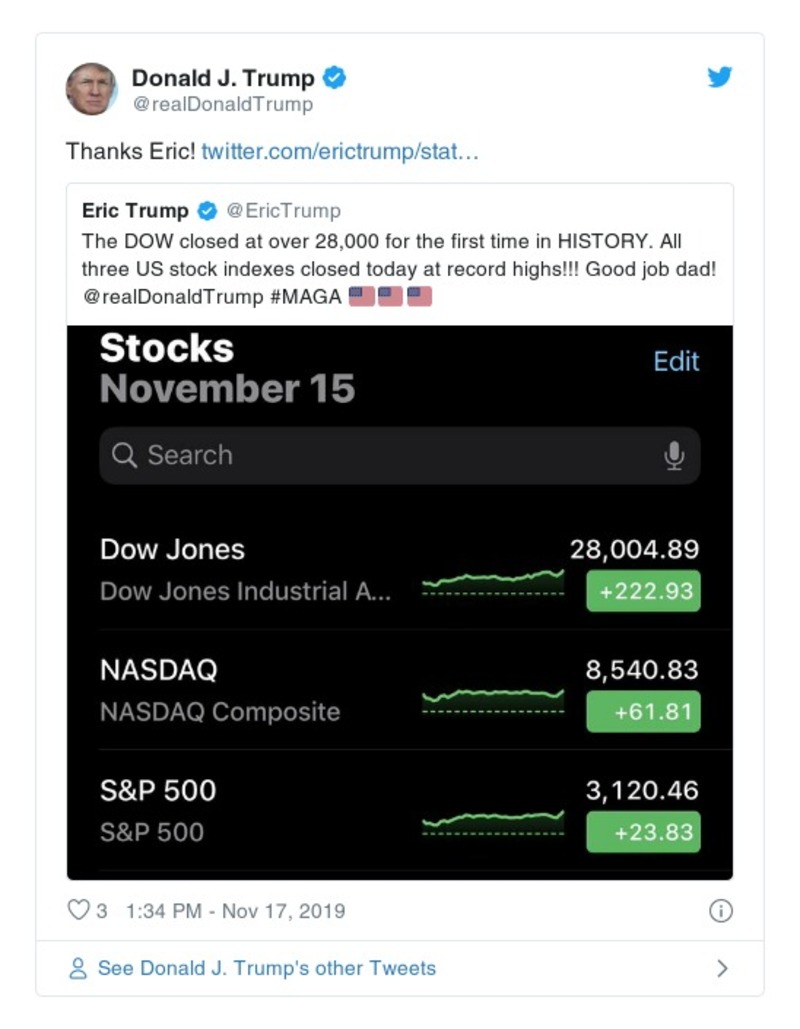This screenshot has width=800, height=1029.
Task: Click the person icon beside other Tweets link
Action: [76, 968]
